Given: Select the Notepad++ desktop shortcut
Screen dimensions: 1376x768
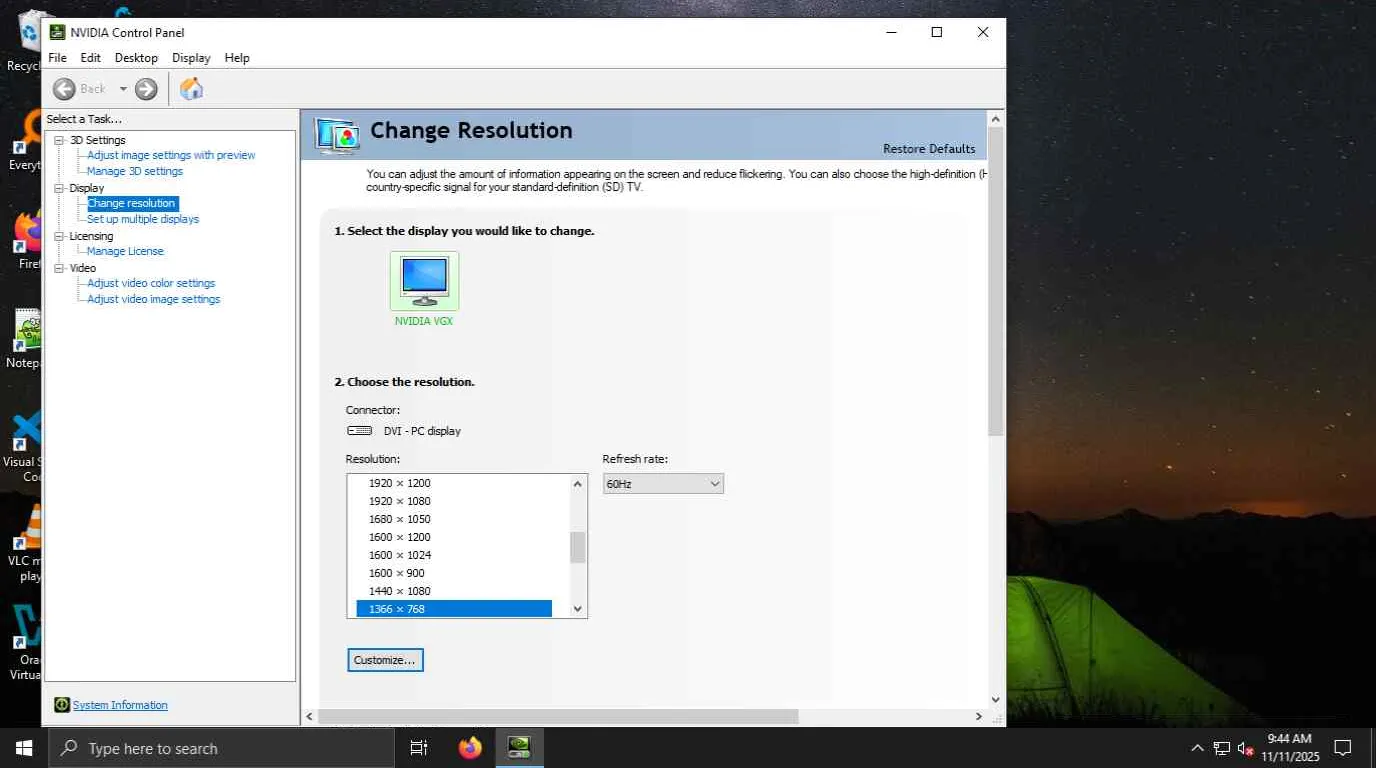Looking at the screenshot, I should [x=22, y=340].
